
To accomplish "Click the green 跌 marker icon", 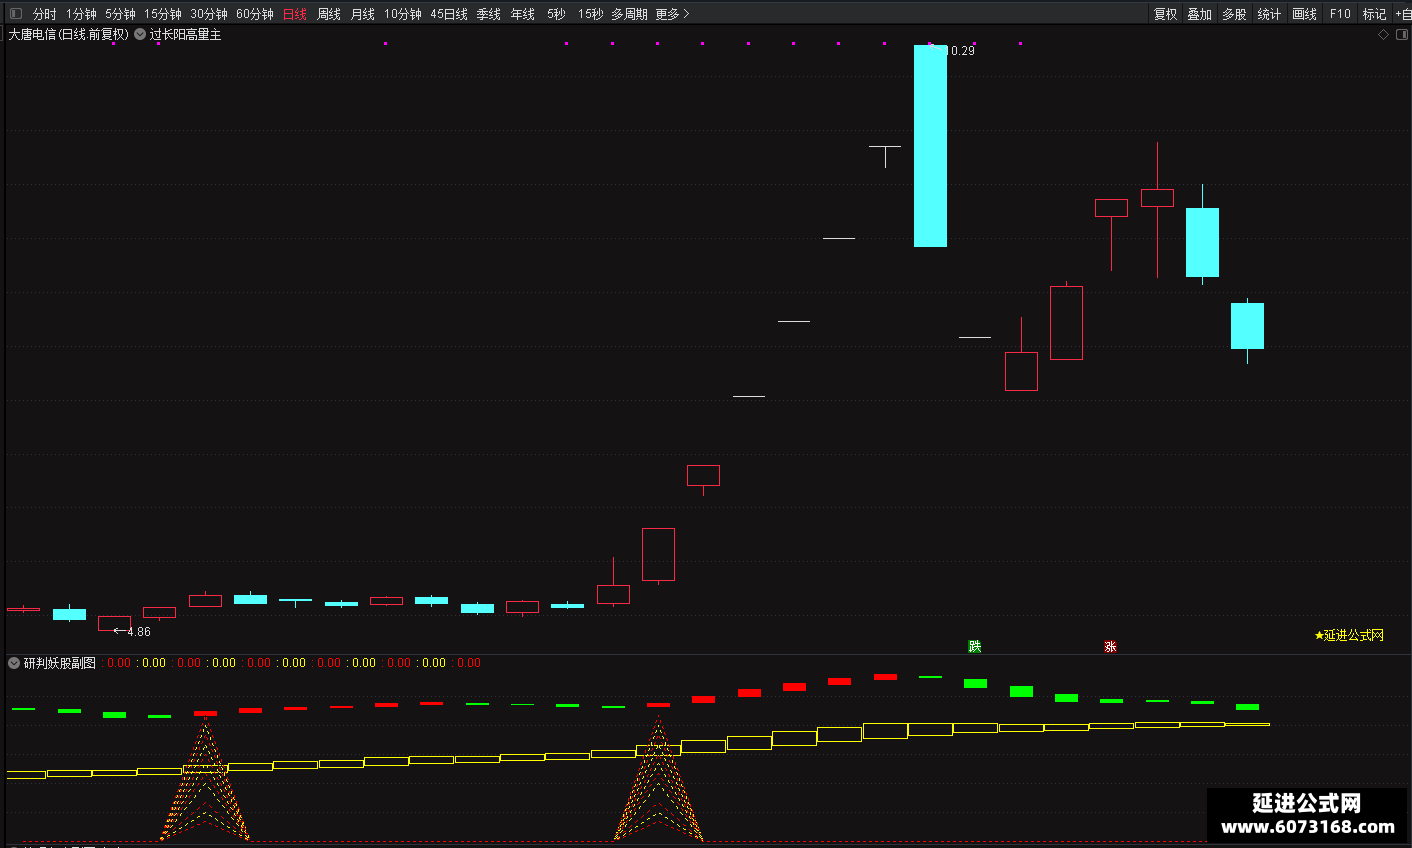I will click(x=975, y=647).
